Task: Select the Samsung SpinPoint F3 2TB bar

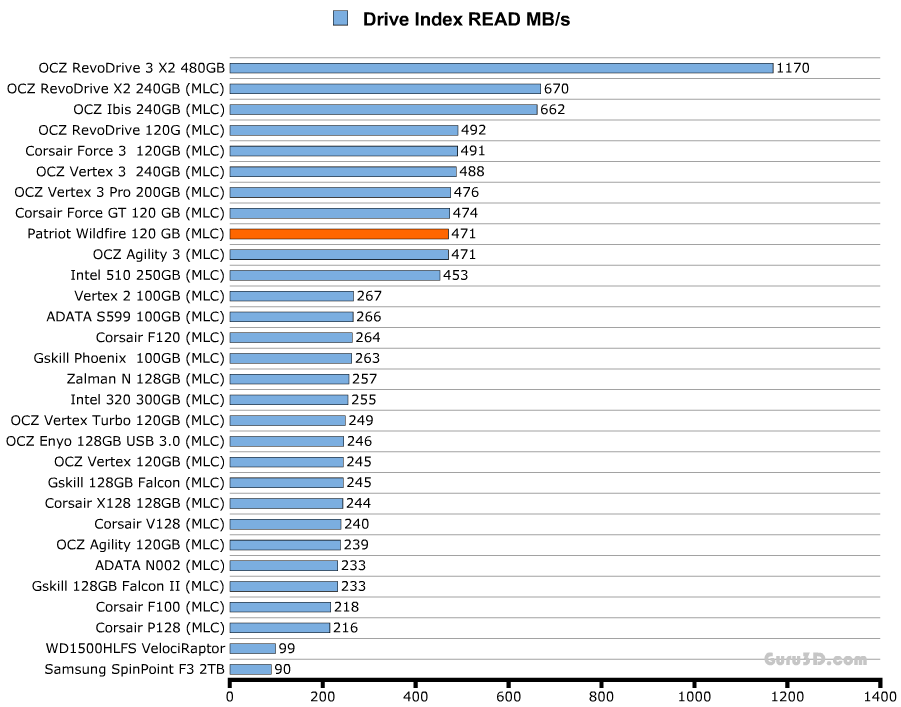Action: (251, 669)
